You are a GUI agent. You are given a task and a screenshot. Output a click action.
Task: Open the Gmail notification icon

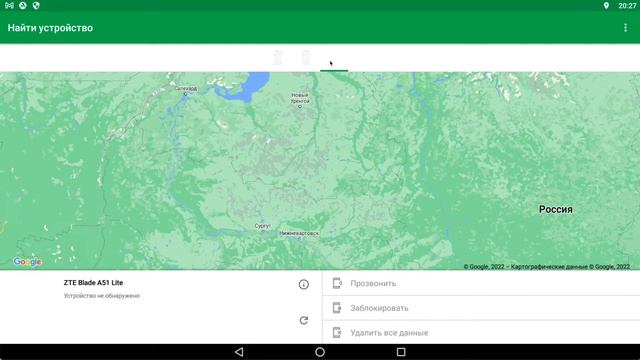click(9, 5)
